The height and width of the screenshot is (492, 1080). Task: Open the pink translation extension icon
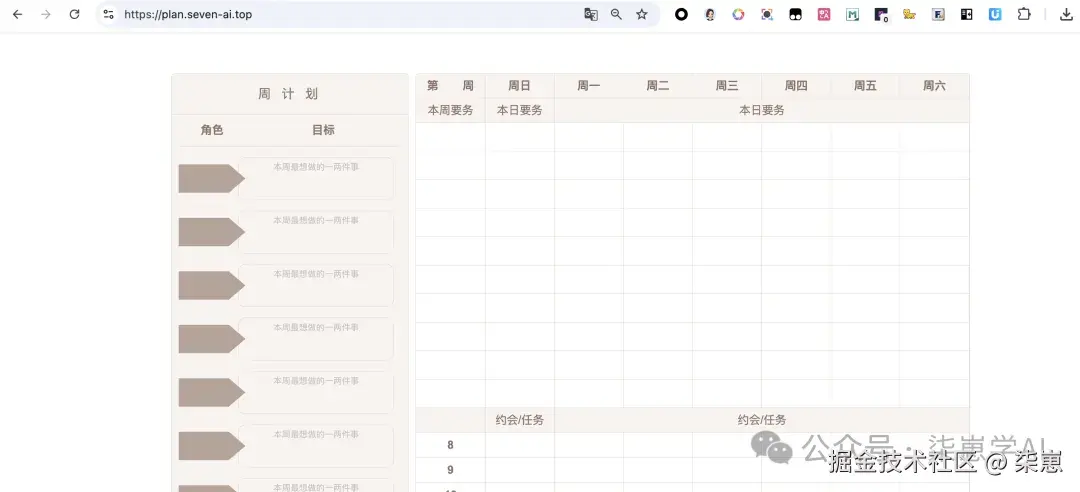[x=824, y=14]
